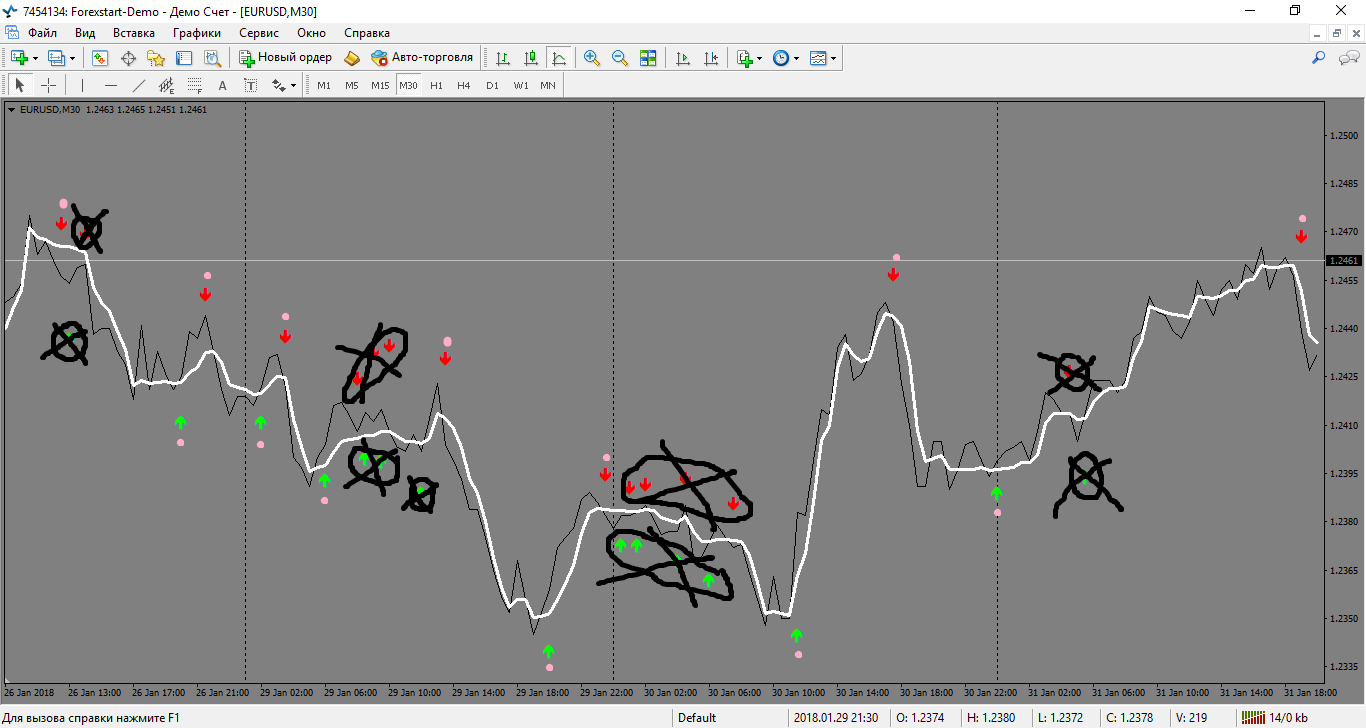
Task: Switch to the H4 timeframe
Action: click(x=464, y=85)
